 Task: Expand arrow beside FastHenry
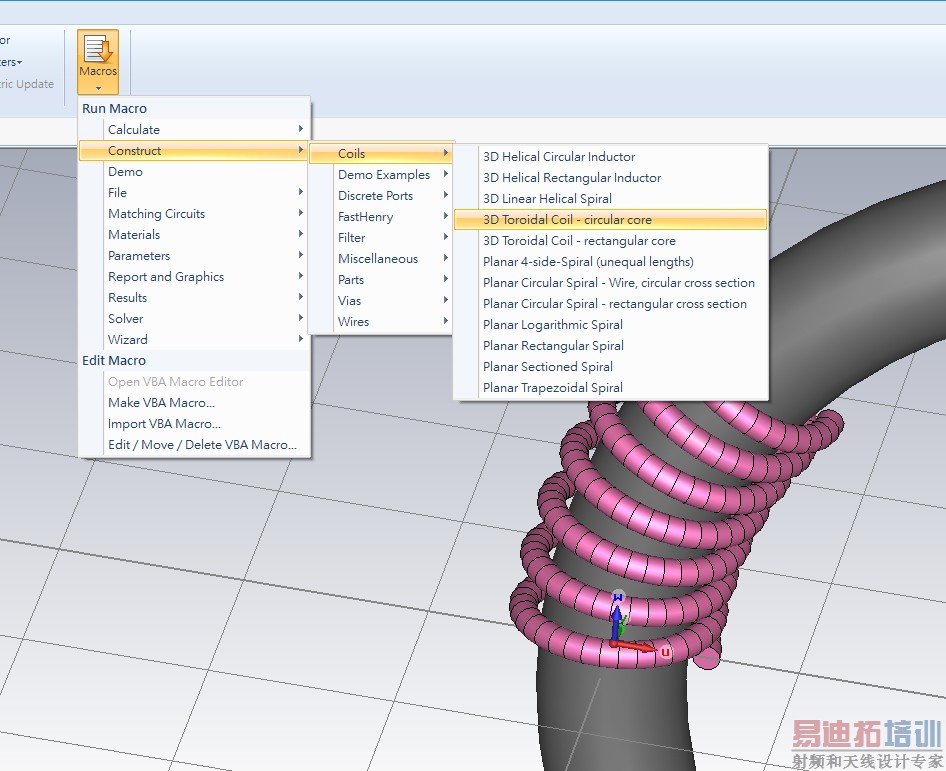(x=445, y=215)
